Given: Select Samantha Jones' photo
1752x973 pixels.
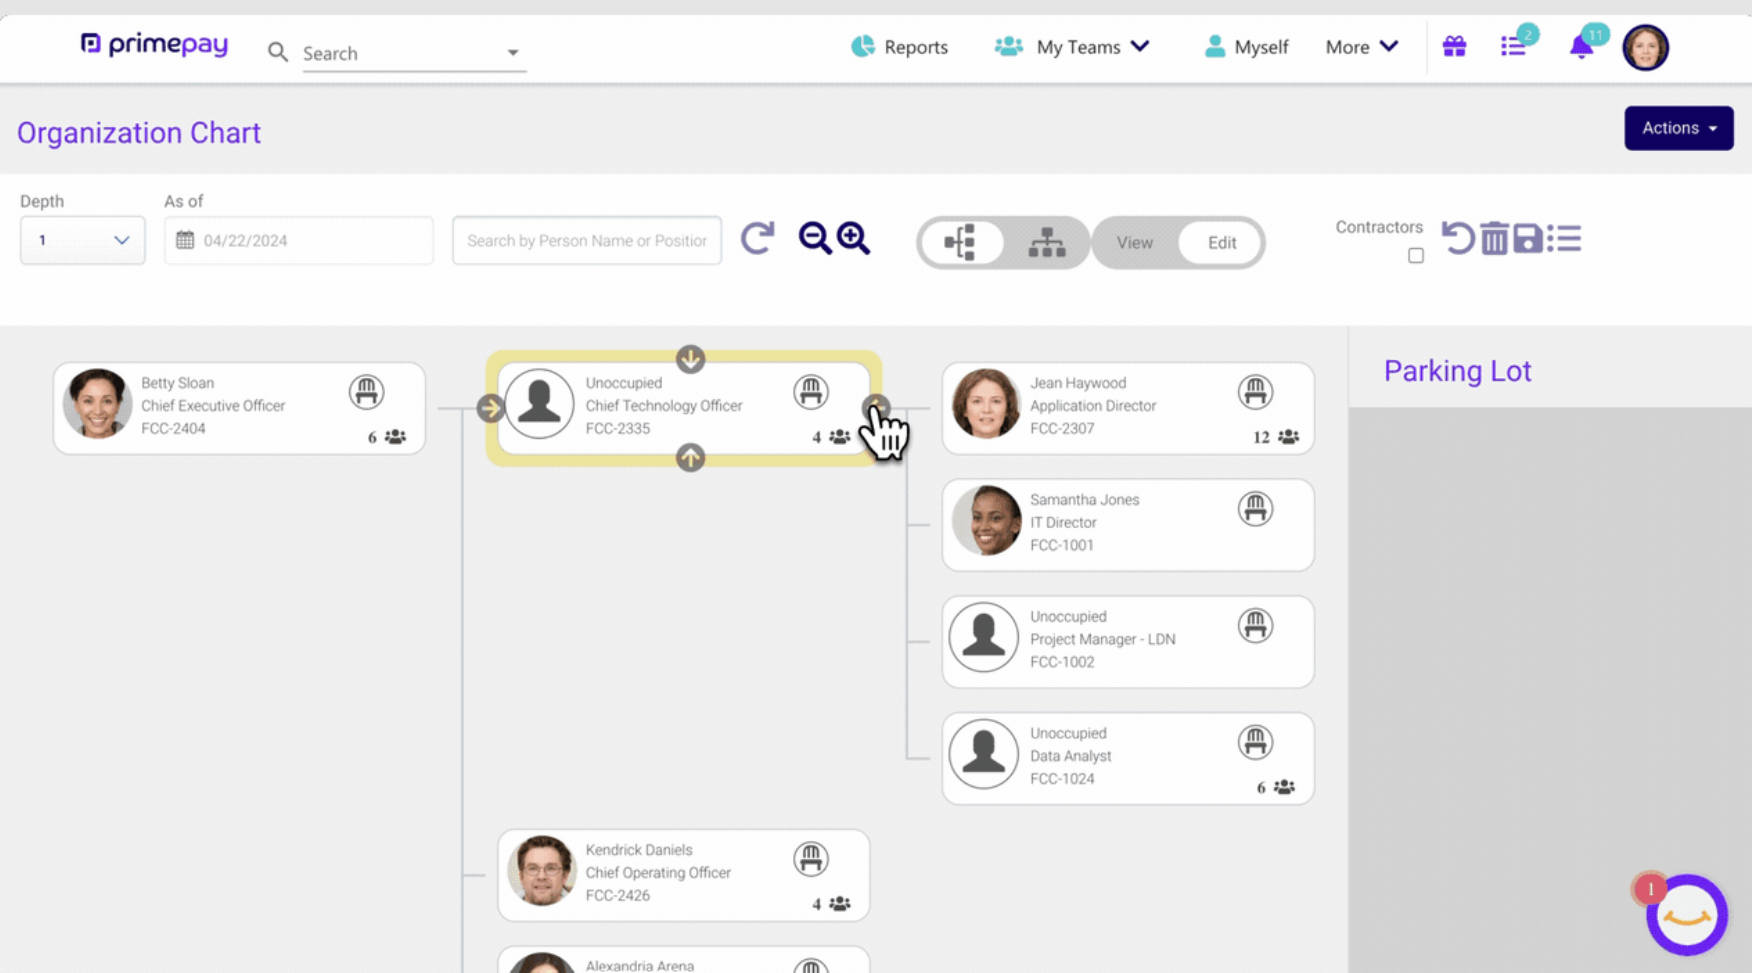Looking at the screenshot, I should [986, 520].
